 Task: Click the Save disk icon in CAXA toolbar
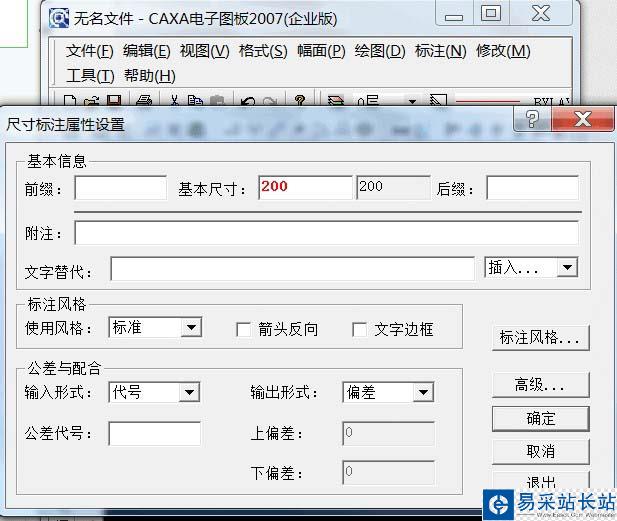[114, 101]
